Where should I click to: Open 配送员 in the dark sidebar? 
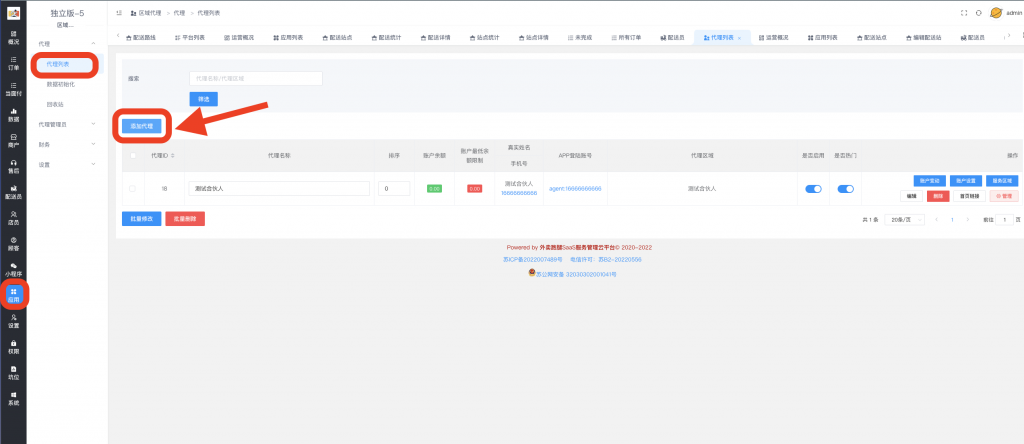pos(13,192)
